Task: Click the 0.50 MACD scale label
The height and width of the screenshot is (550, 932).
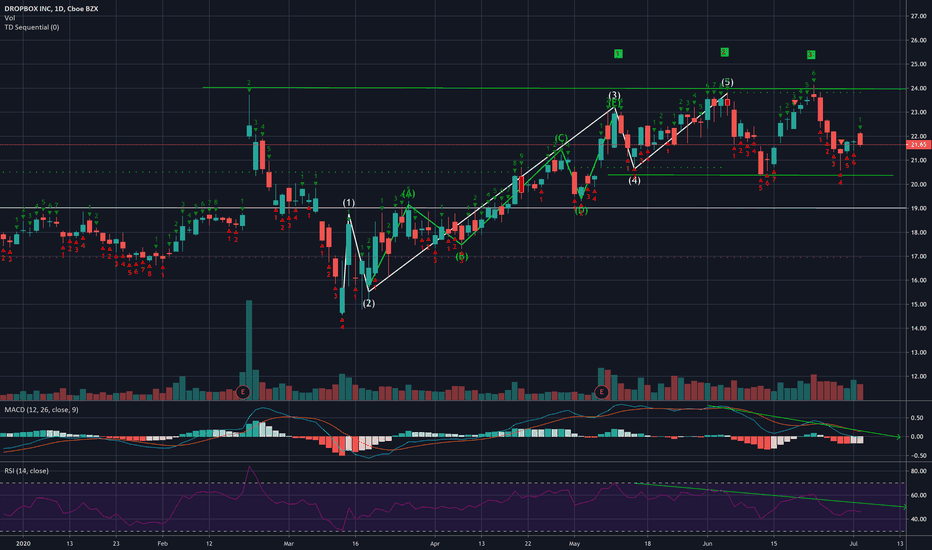Action: [917, 418]
